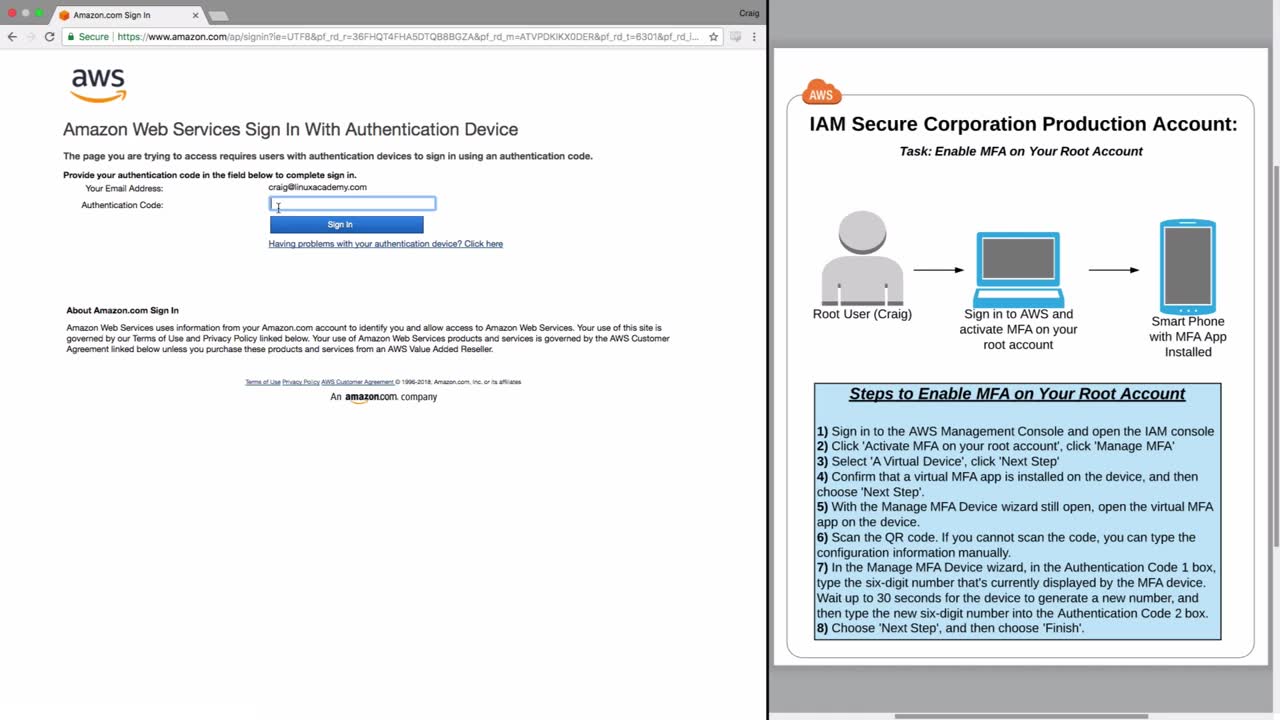
Task: Open a new browser tab
Action: pos(218,16)
